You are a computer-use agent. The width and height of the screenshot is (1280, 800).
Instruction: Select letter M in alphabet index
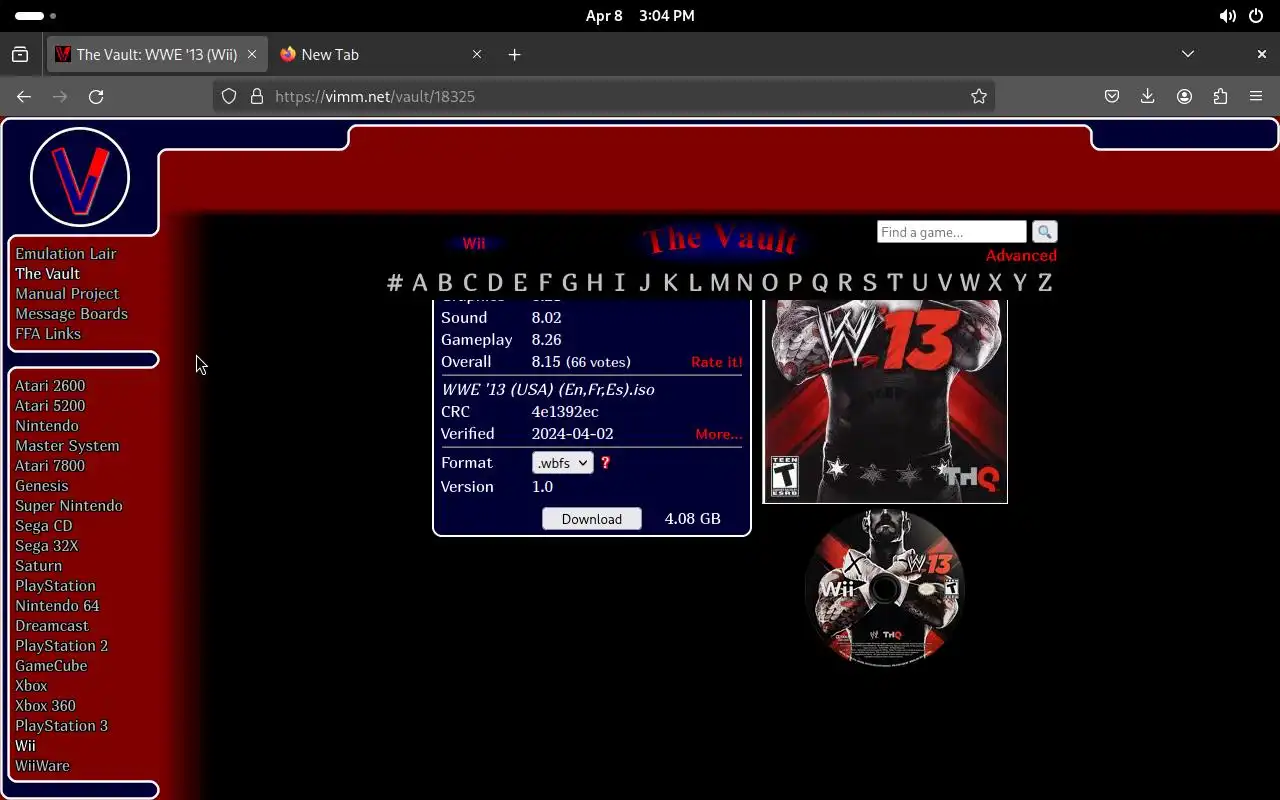(719, 283)
